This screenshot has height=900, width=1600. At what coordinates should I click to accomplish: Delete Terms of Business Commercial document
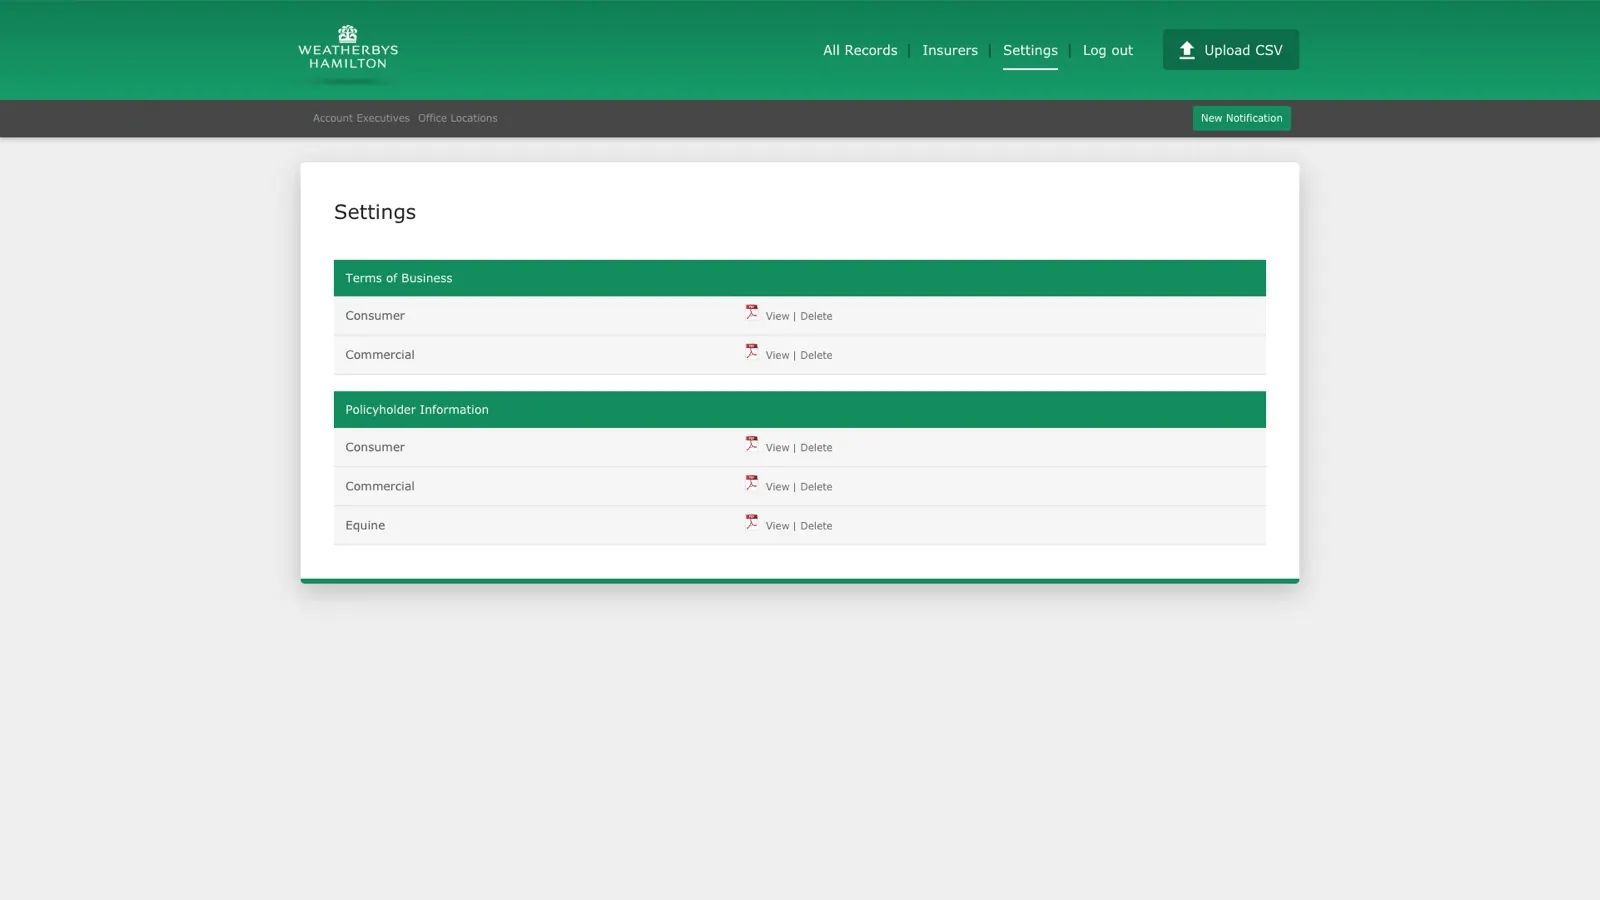click(x=816, y=355)
